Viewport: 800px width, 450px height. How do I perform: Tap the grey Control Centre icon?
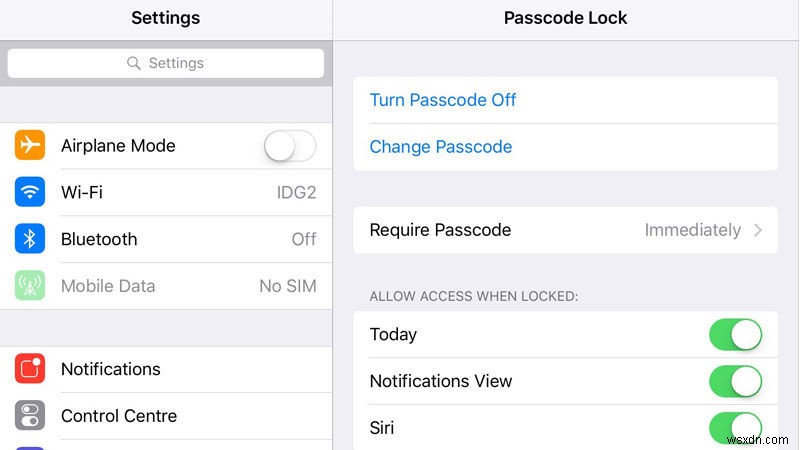[30, 416]
